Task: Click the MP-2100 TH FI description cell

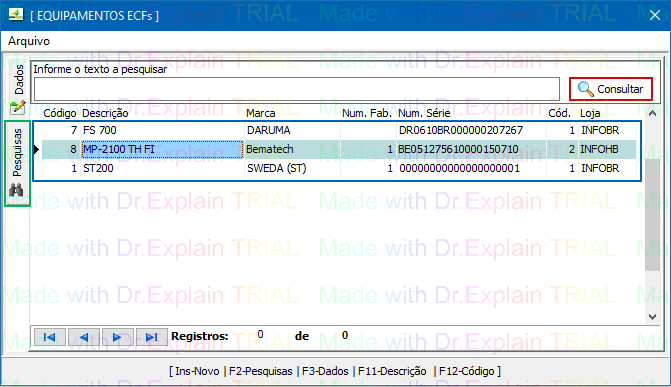Action: (162, 149)
